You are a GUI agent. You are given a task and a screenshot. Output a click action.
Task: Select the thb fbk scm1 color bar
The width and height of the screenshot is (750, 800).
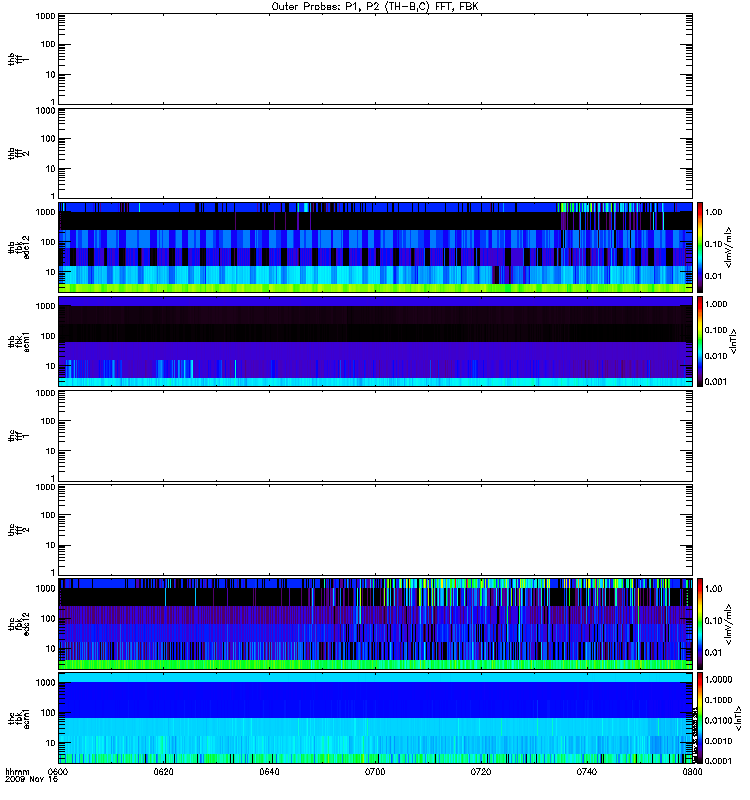pyautogui.click(x=700, y=341)
